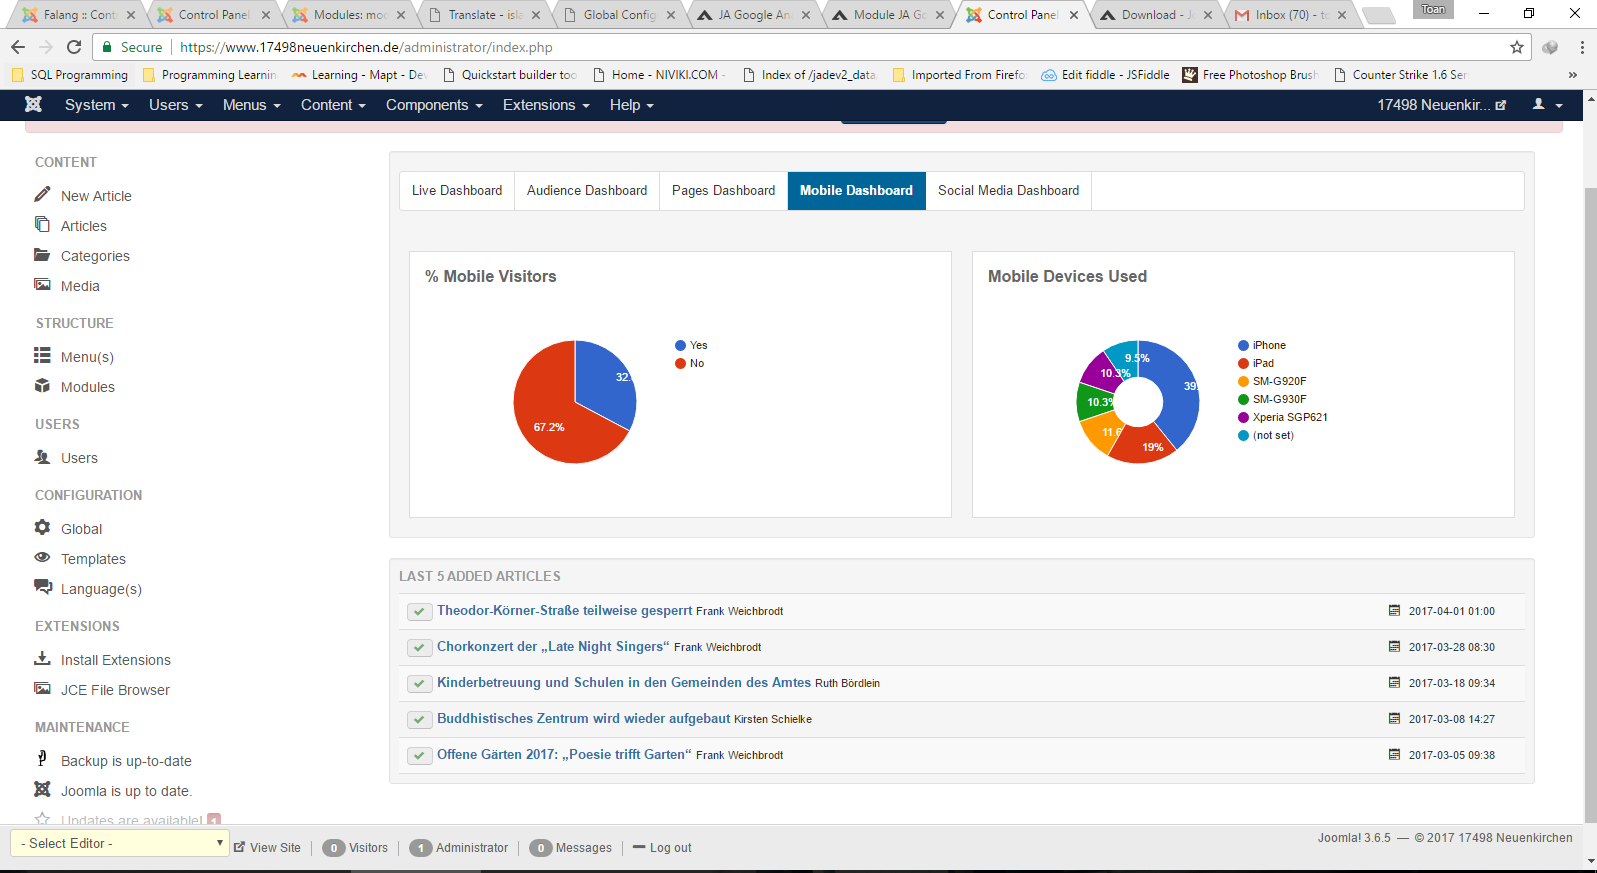This screenshot has width=1597, height=873.
Task: Click the extension icon next to the bookmark star
Action: tap(1550, 47)
